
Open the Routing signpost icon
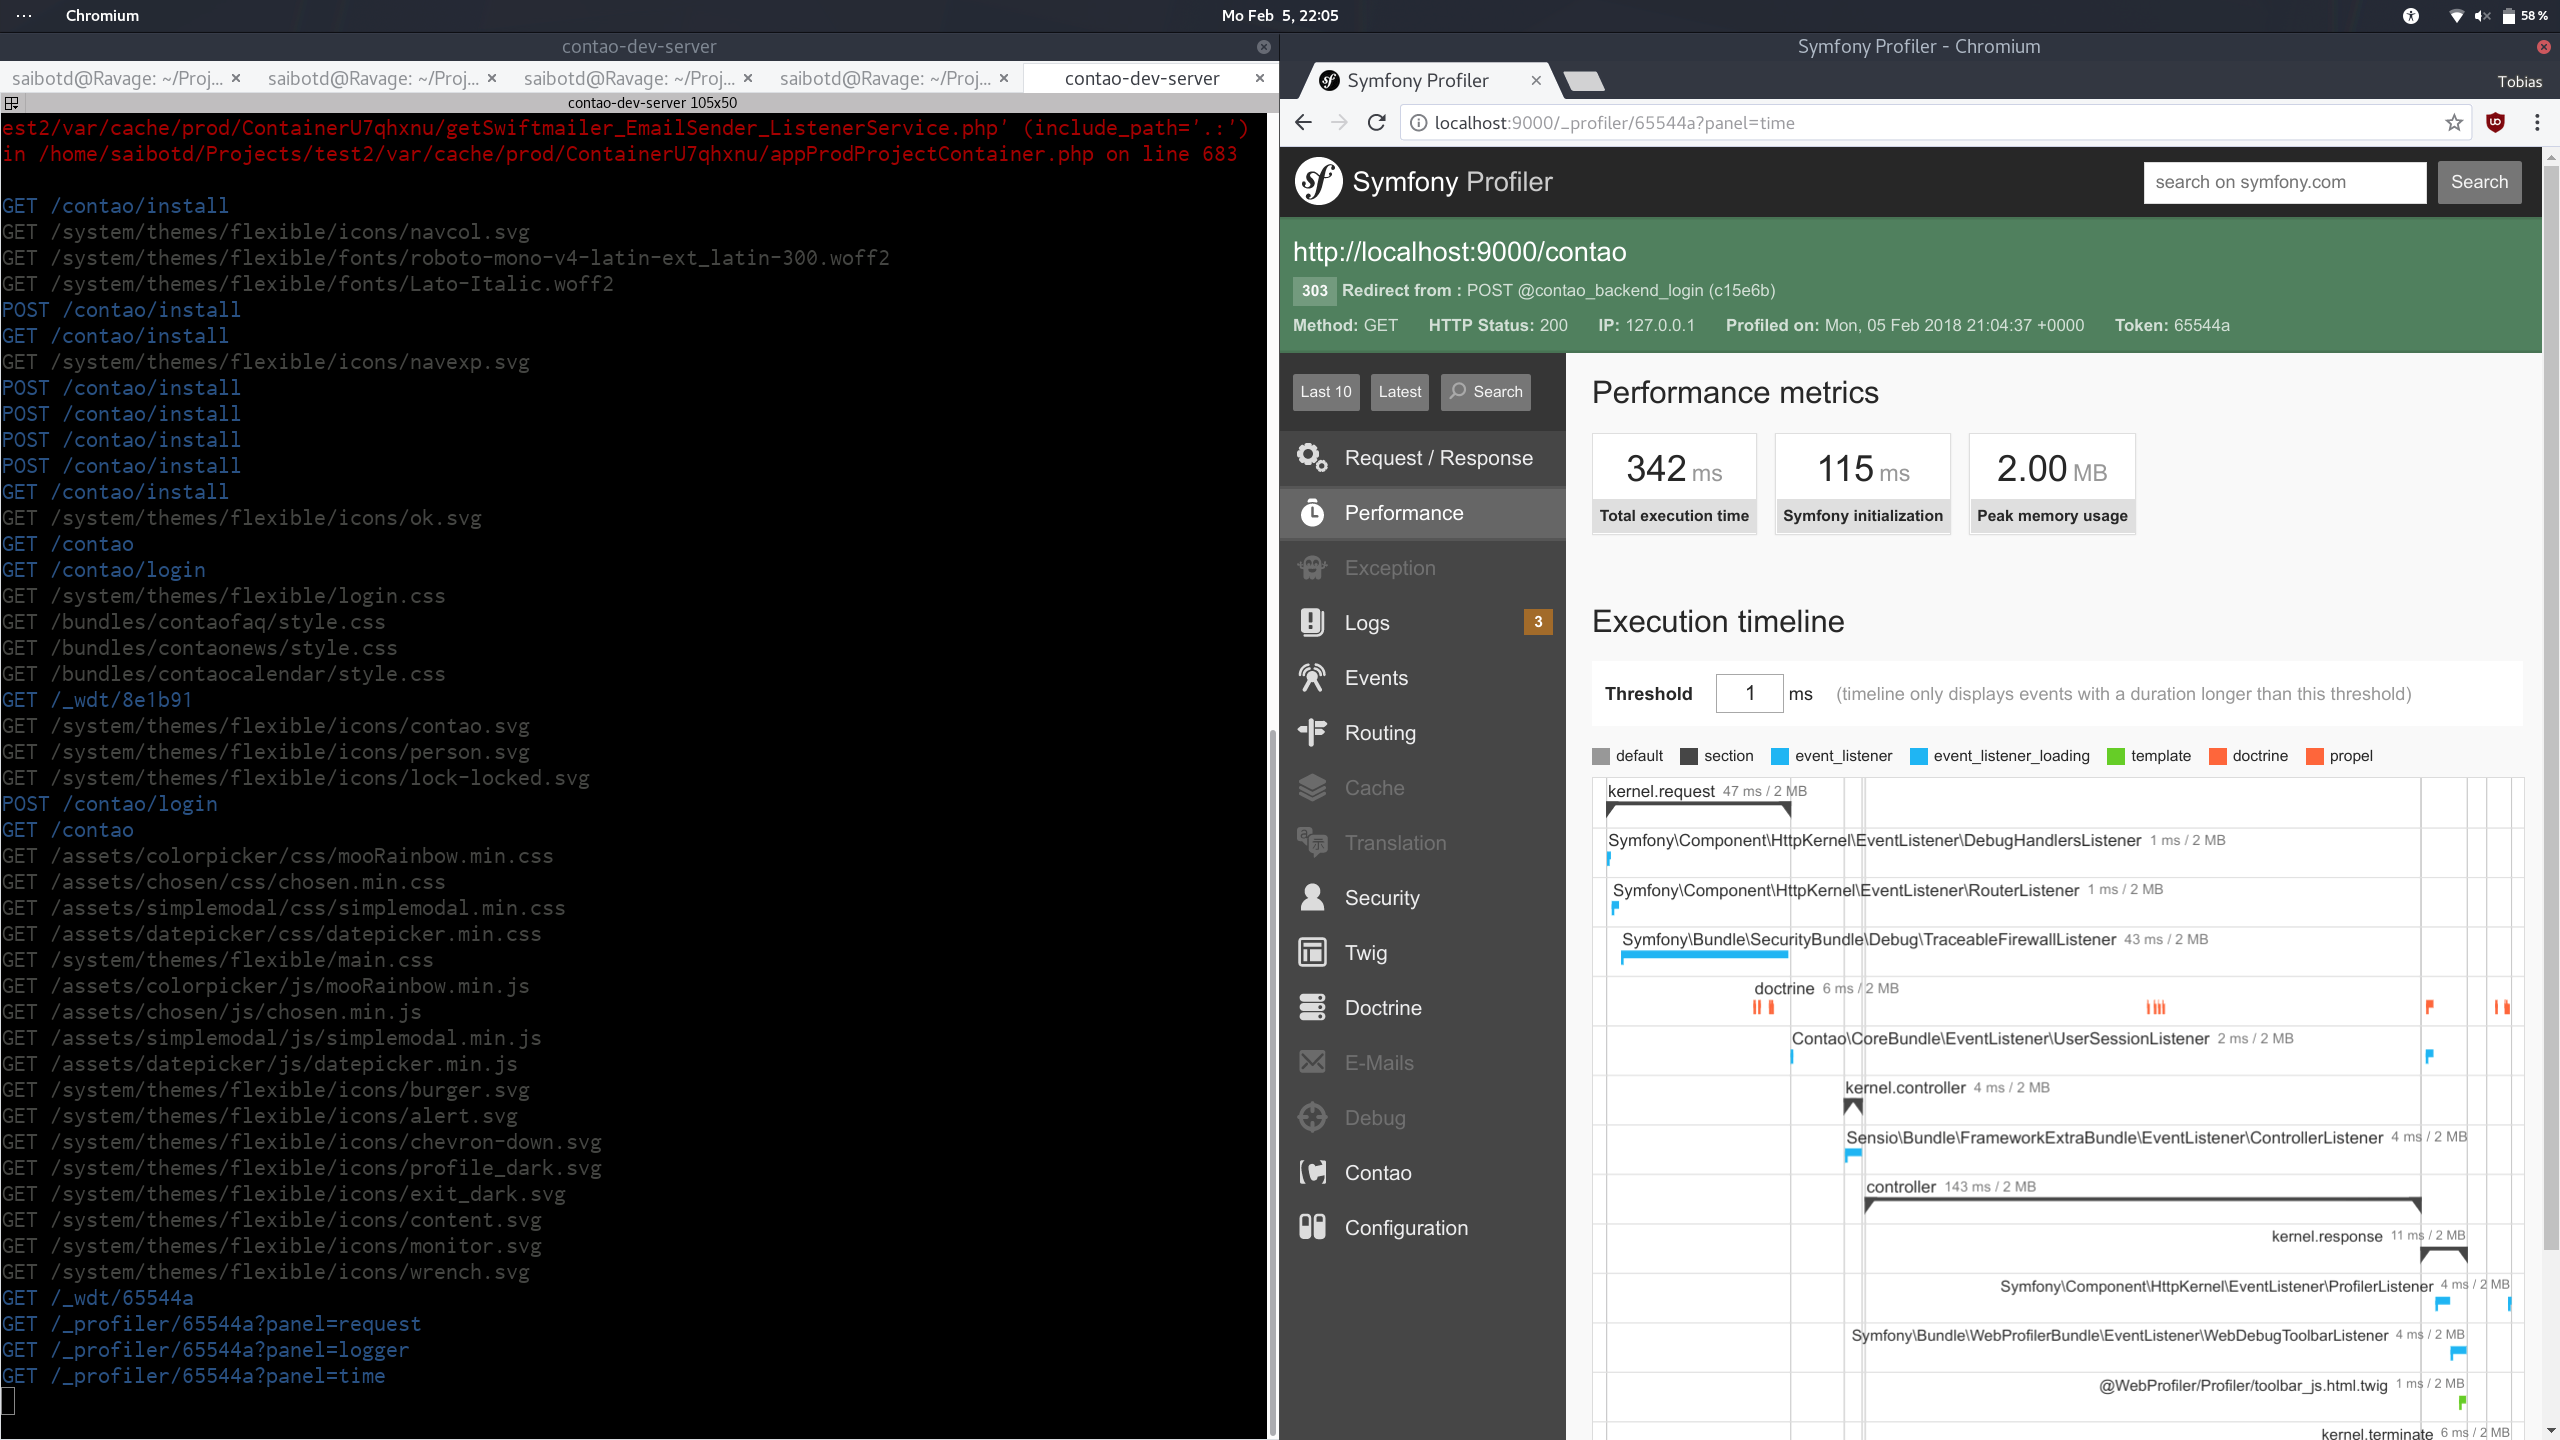(x=1312, y=733)
